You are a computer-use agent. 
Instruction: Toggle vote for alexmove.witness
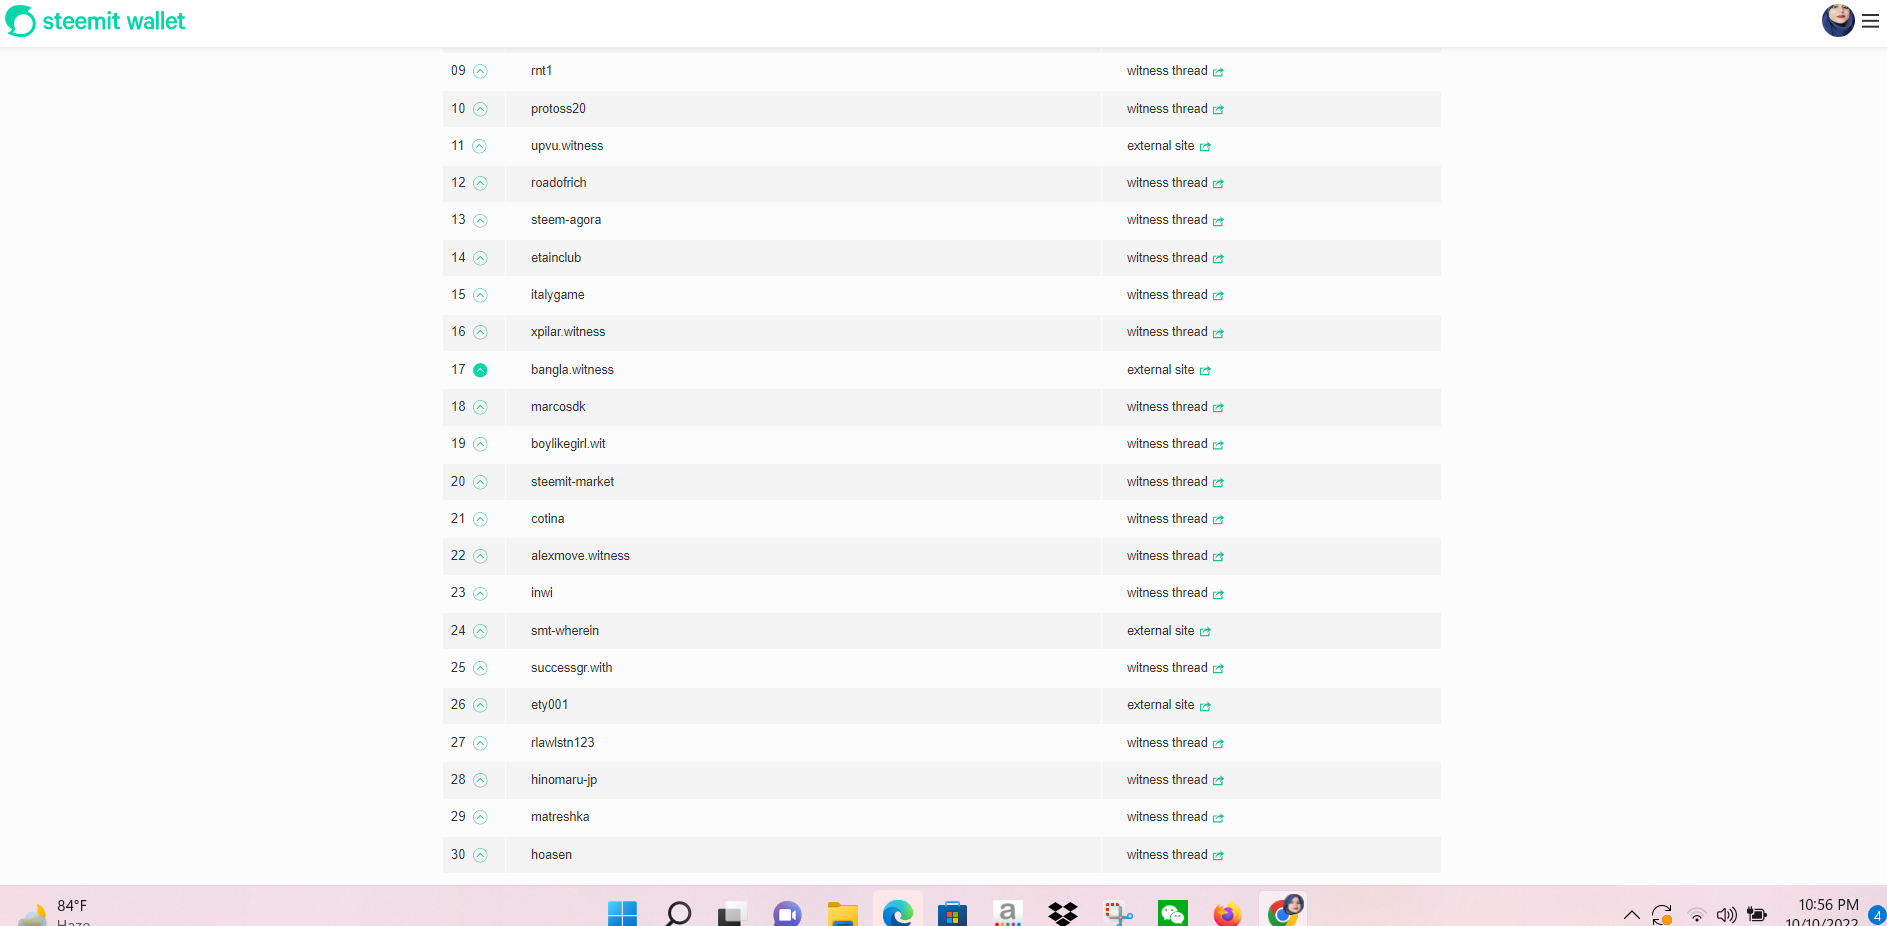click(480, 556)
